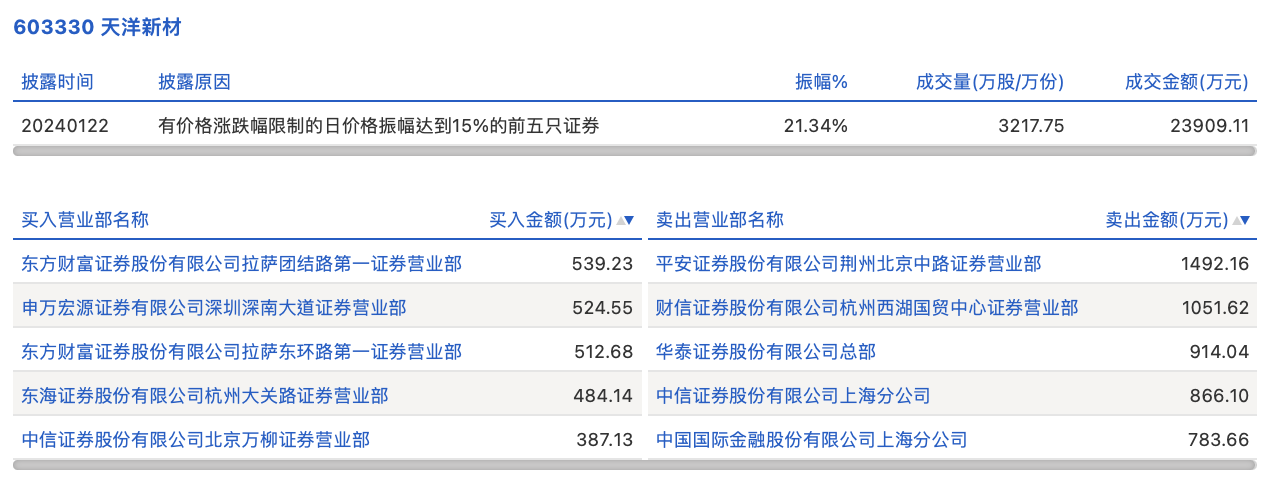Open 财信证券 杭州西湖国贸中心证券营业部 link
This screenshot has height=486, width=1274.
(867, 308)
